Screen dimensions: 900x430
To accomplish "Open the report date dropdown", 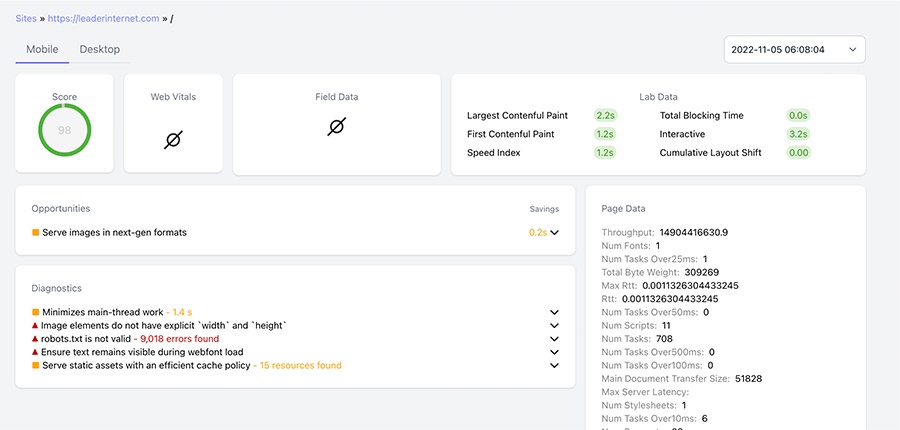I will (x=794, y=49).
